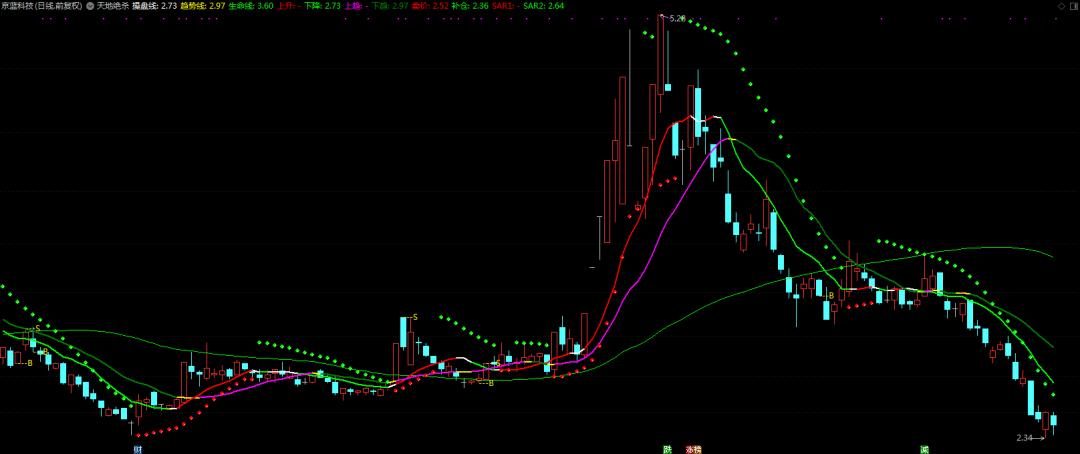Click the 5.28 high price label
Screen dimensions: 1080x454
pyautogui.click(x=677, y=19)
